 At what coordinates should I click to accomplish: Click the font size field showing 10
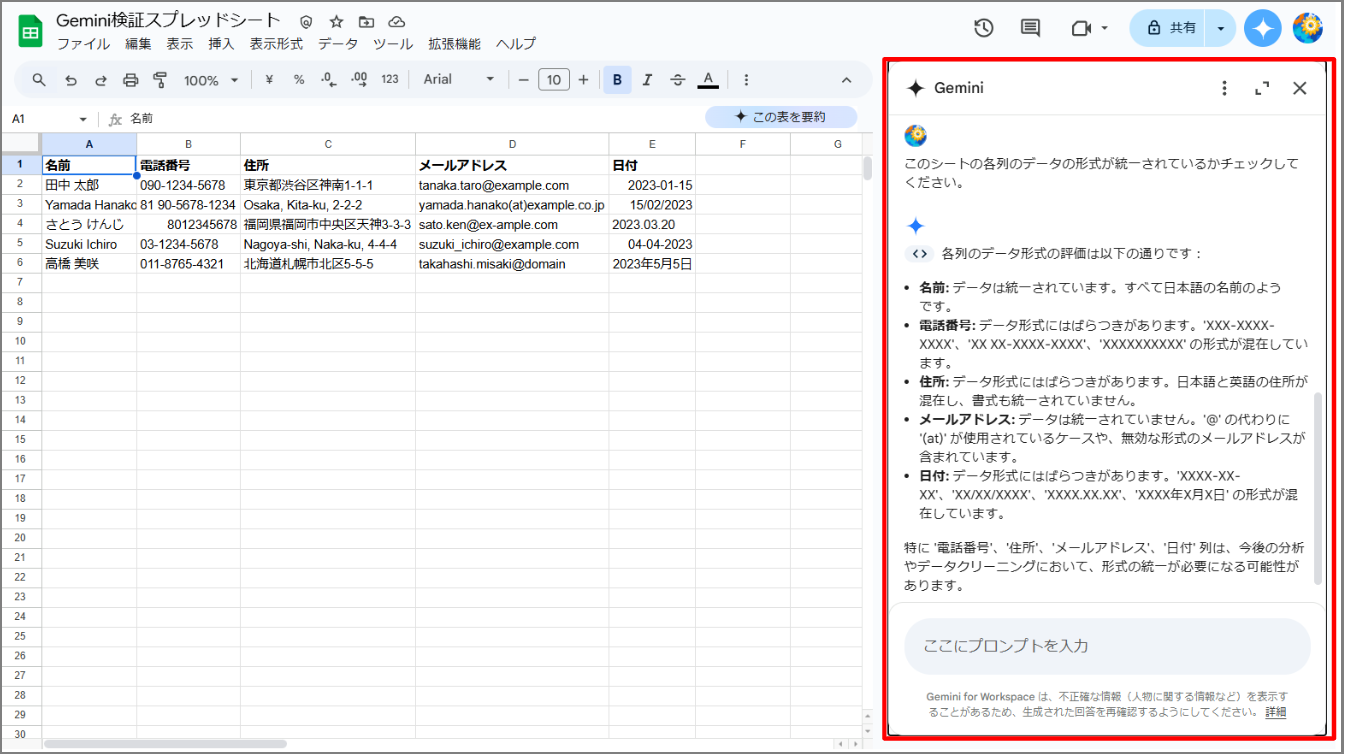point(553,80)
